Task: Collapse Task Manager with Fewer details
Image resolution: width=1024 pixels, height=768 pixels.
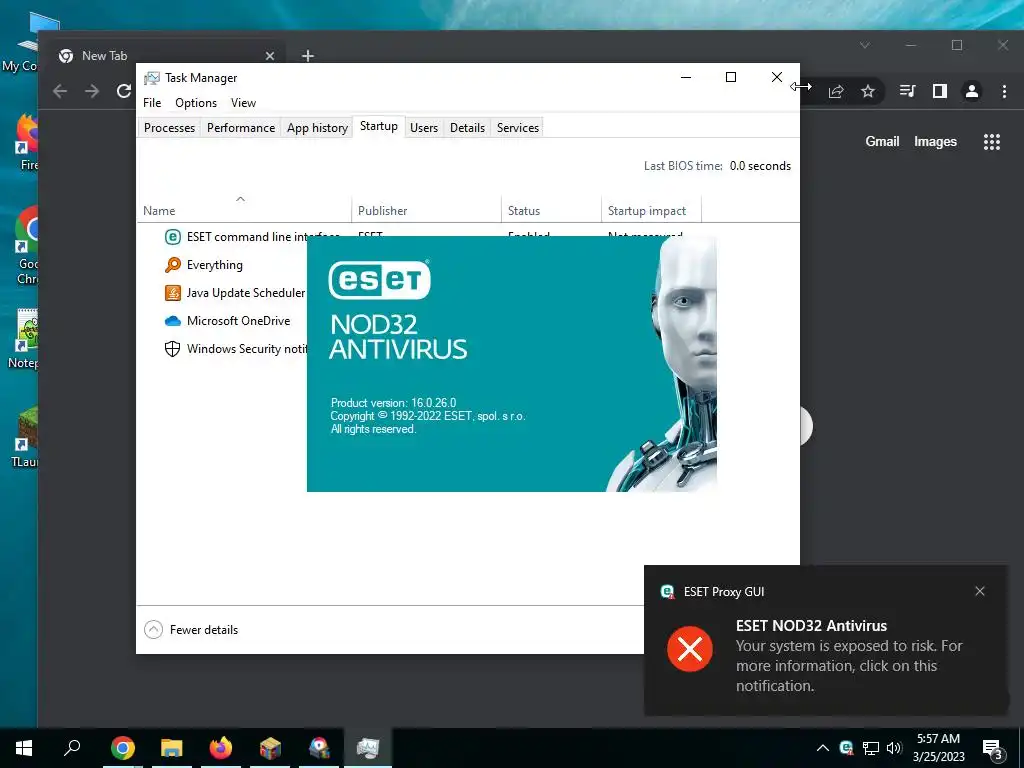Action: 191,630
